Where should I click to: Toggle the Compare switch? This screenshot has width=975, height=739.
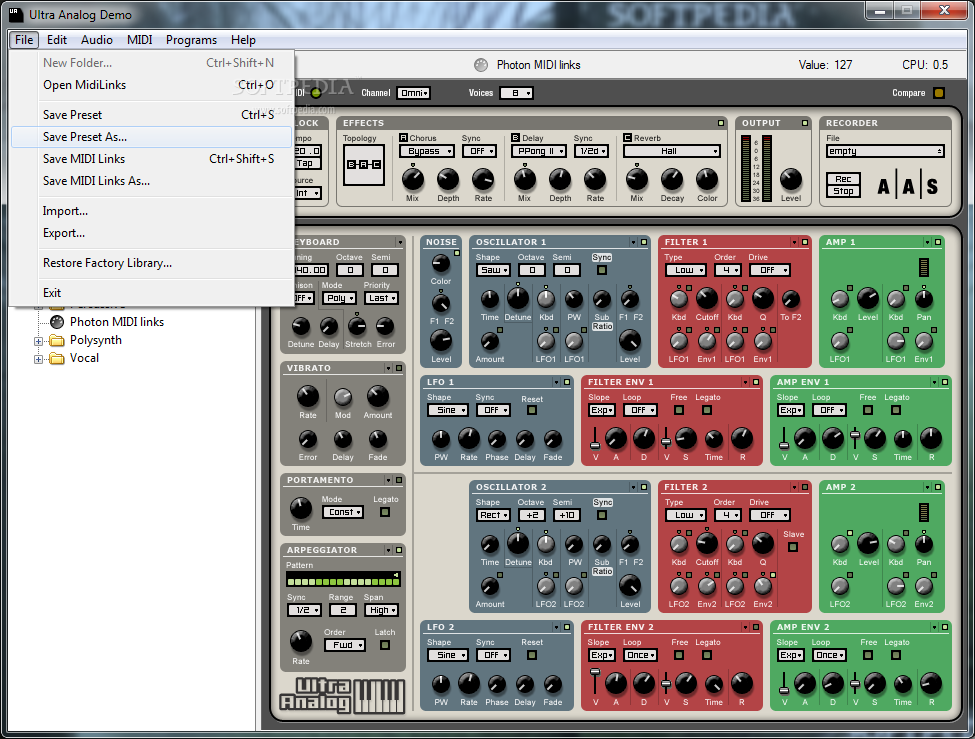939,93
